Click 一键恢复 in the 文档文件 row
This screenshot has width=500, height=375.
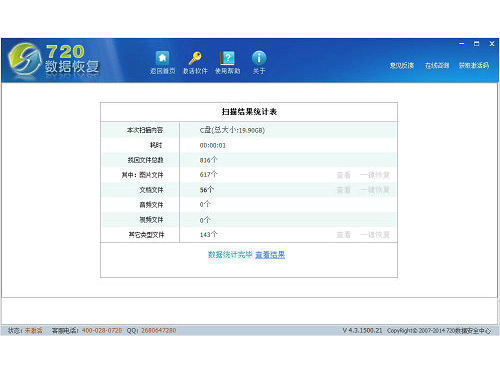pyautogui.click(x=375, y=190)
